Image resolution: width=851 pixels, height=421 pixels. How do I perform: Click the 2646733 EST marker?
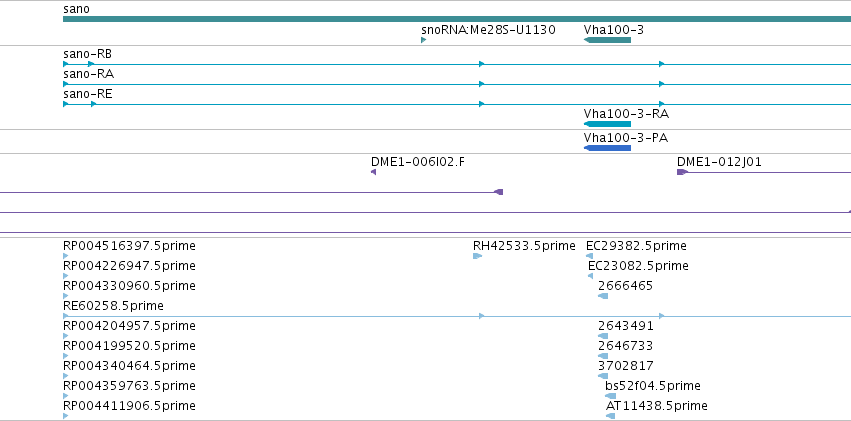click(603, 356)
